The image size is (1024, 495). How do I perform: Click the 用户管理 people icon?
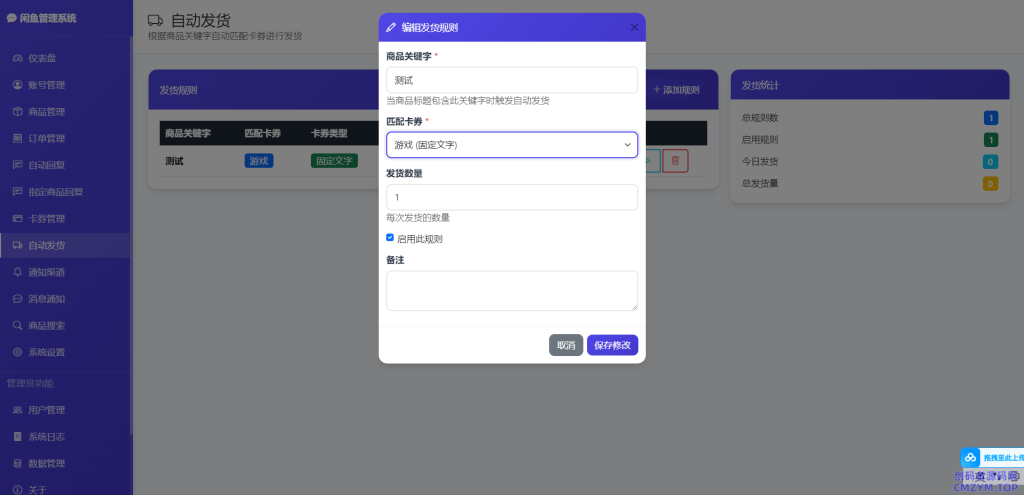(17, 410)
